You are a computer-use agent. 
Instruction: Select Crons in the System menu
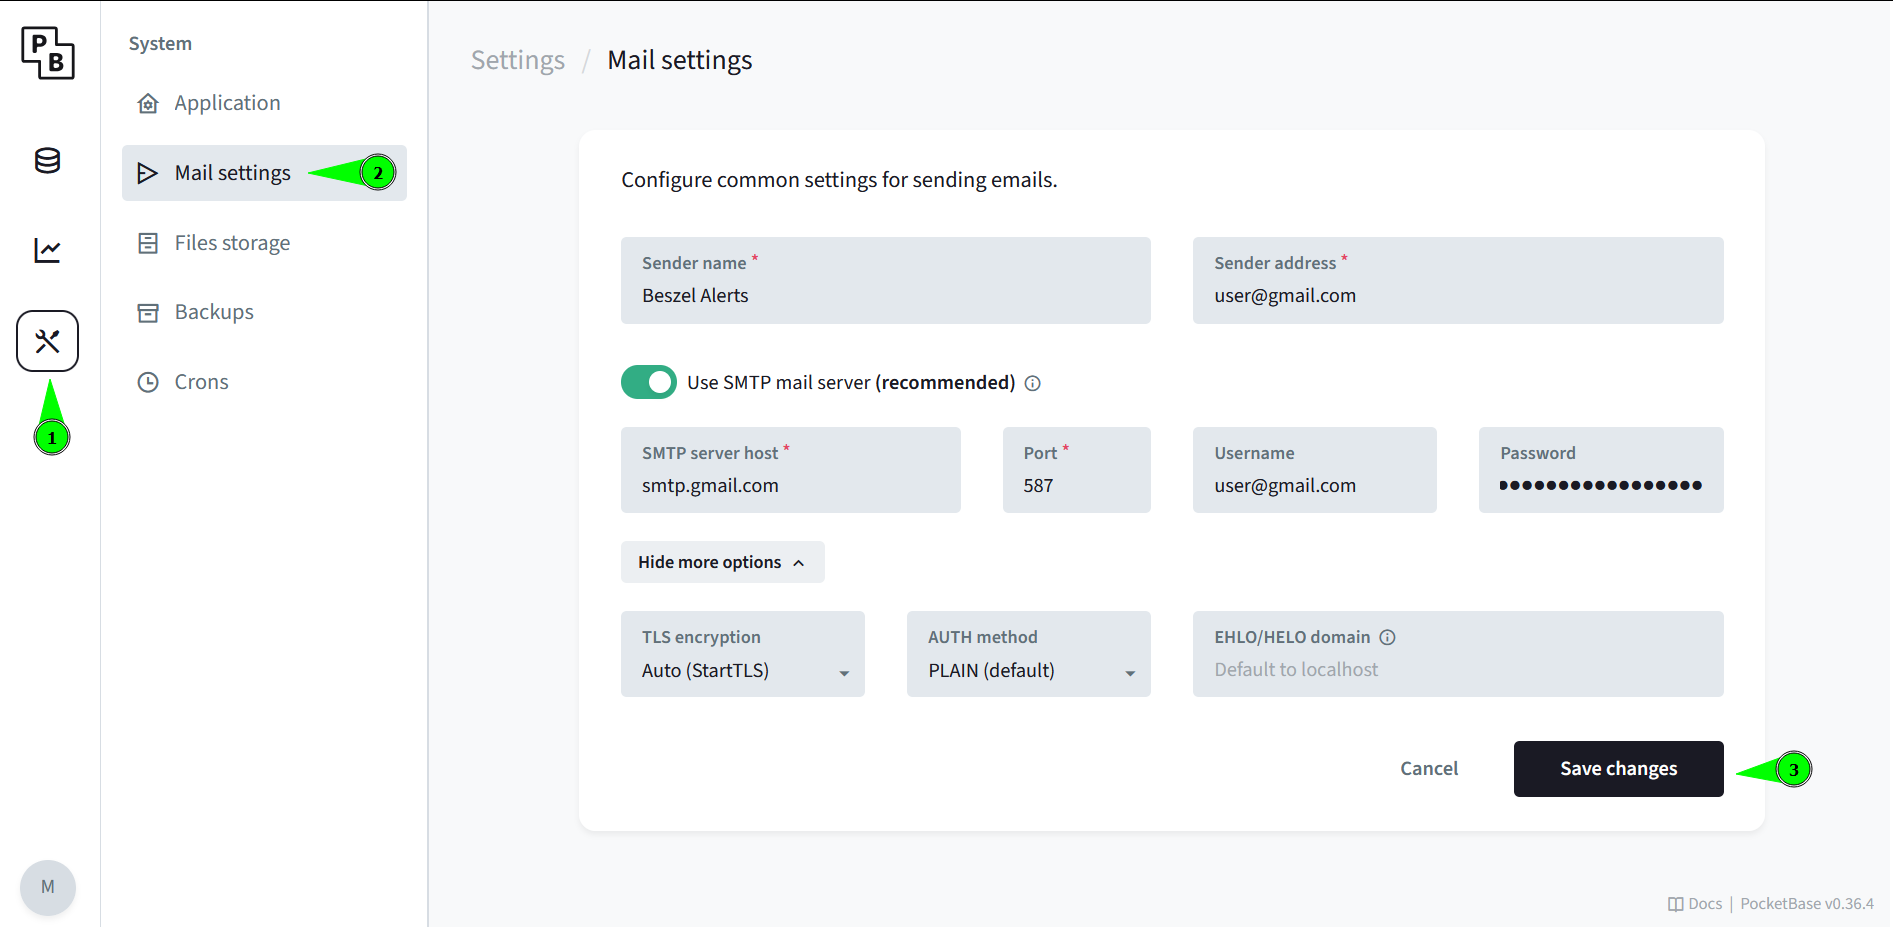pos(201,382)
